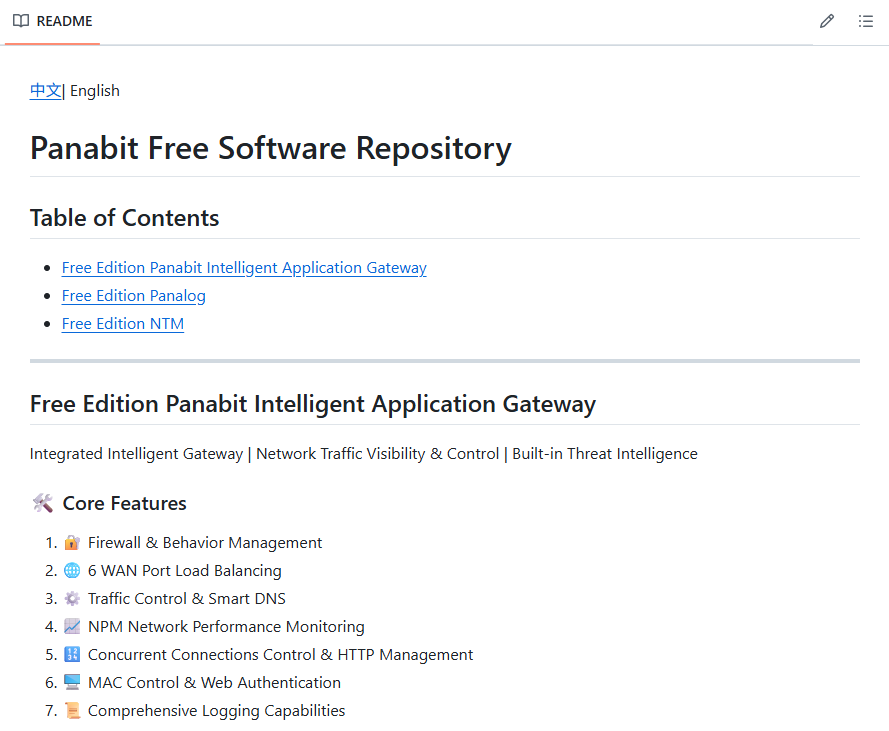Click the Integrated Intelligent Gateway tagline text

pos(363,454)
